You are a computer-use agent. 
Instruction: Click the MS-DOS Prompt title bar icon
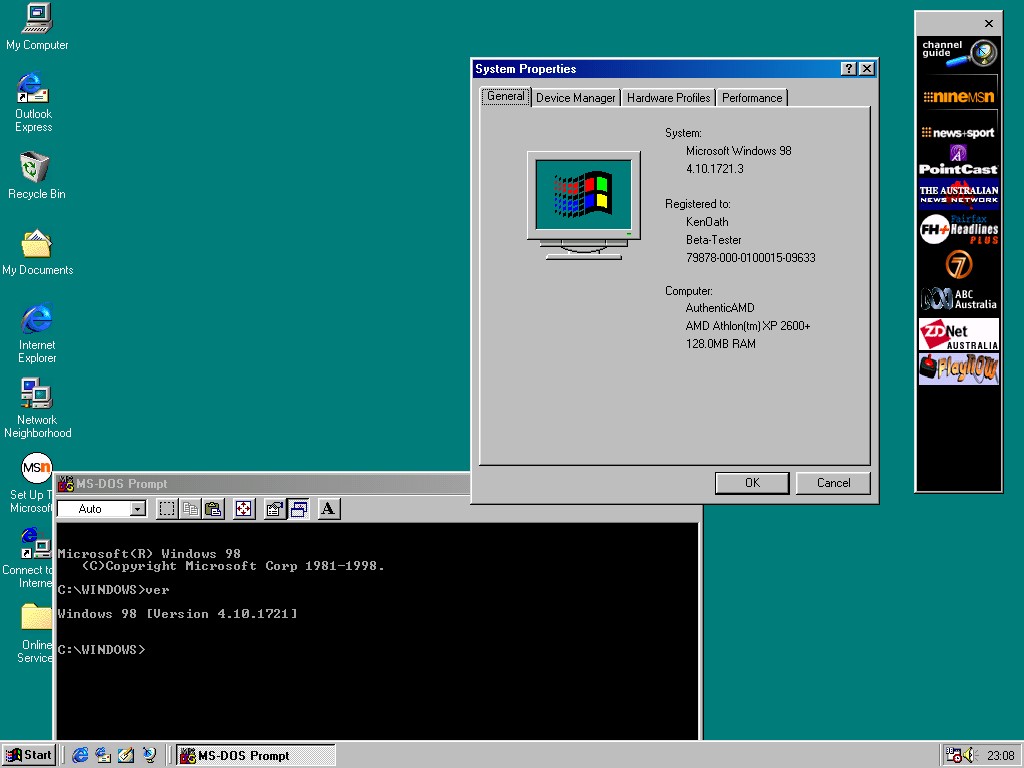66,483
